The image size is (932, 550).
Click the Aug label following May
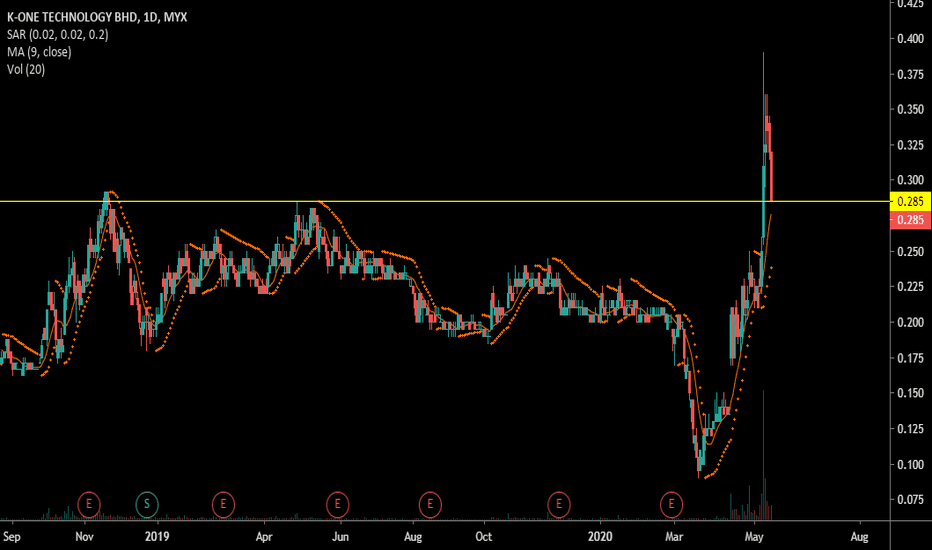[859, 537]
